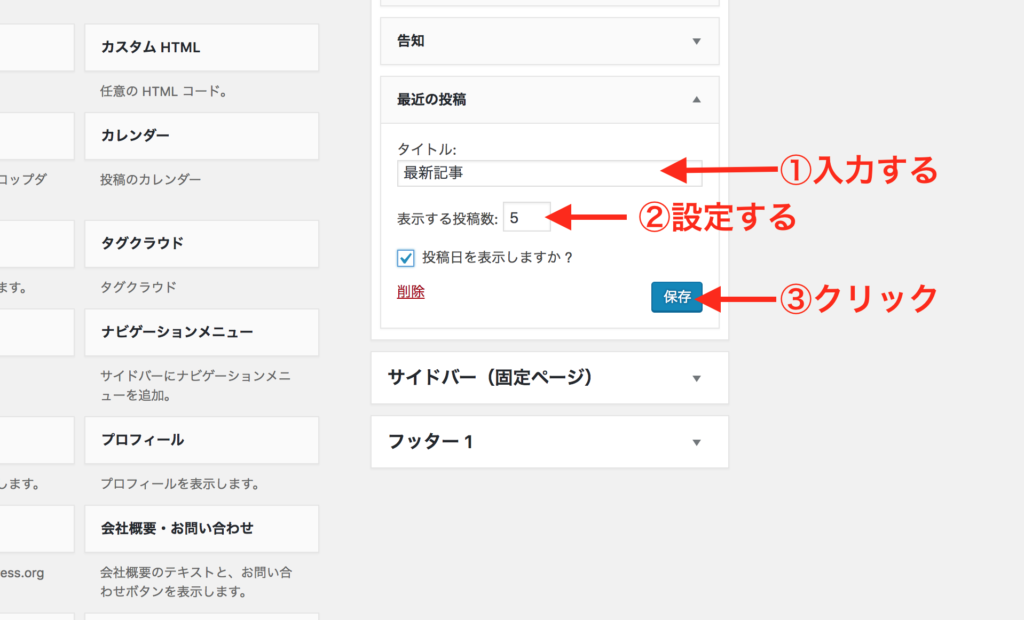Expand the サイドバー（固定ページ） arrow
The image size is (1024, 620).
697,378
